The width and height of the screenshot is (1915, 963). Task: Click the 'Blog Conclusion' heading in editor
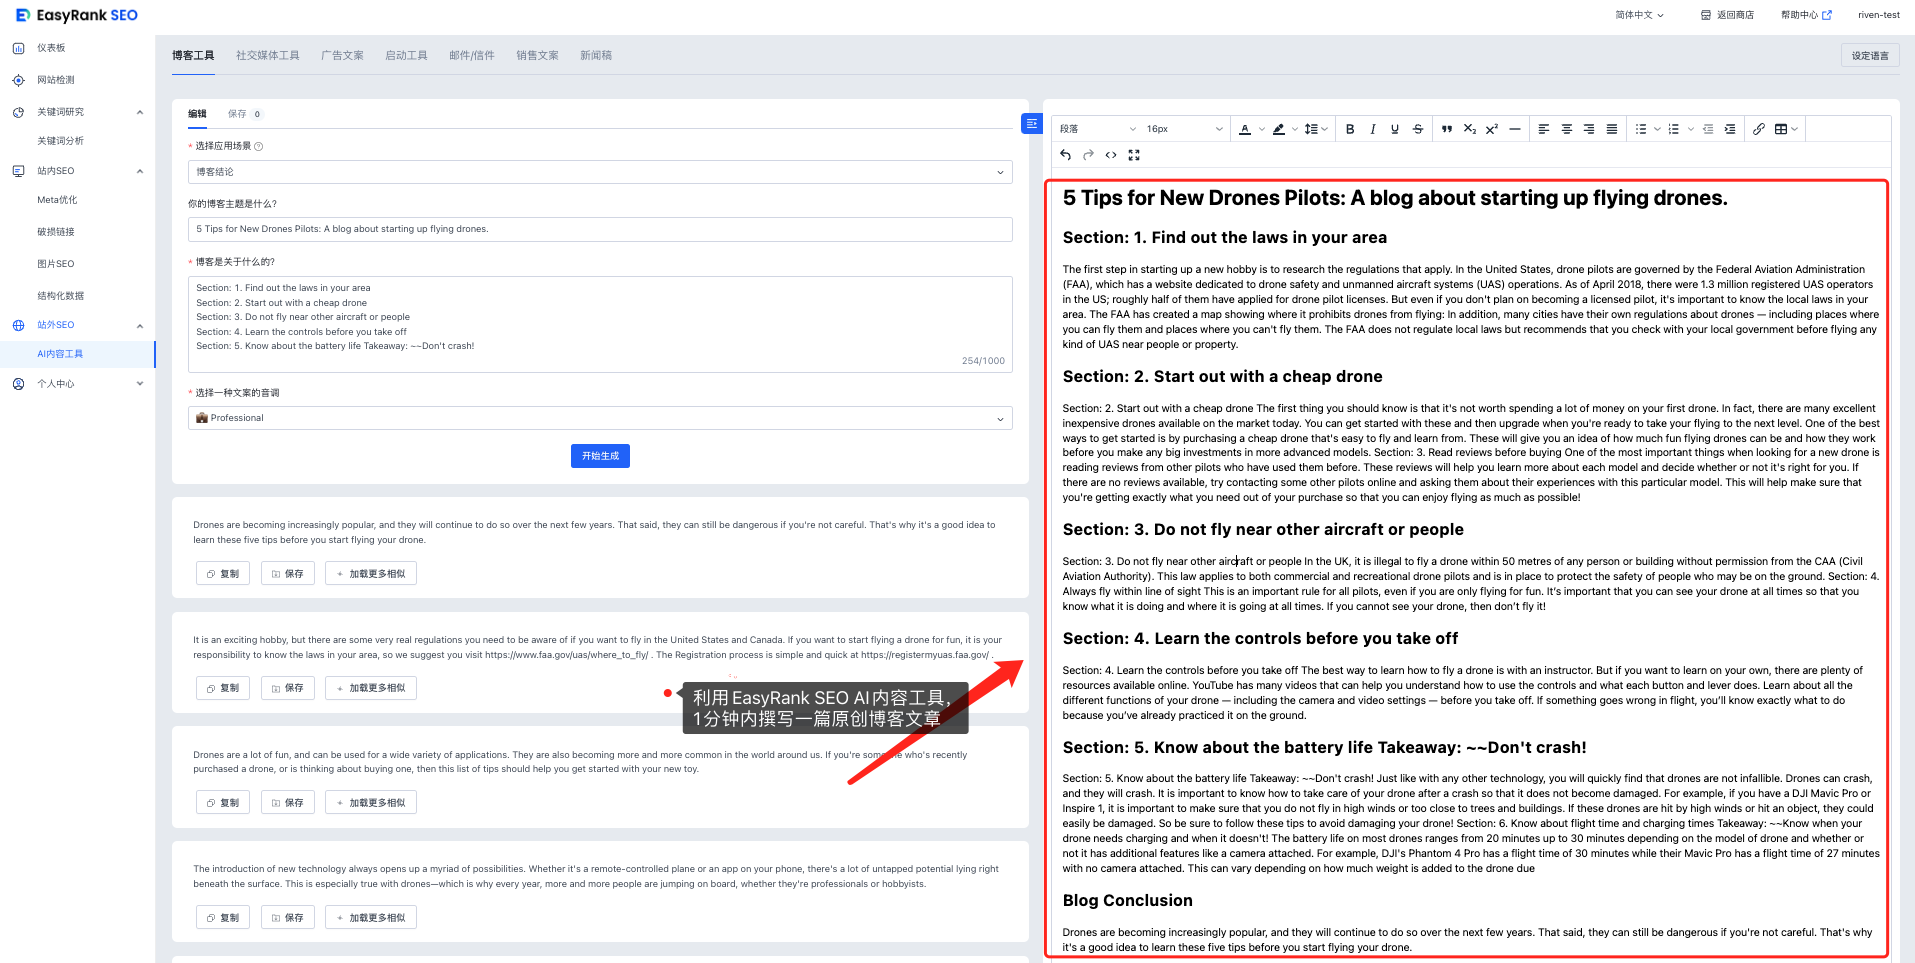point(1127,901)
